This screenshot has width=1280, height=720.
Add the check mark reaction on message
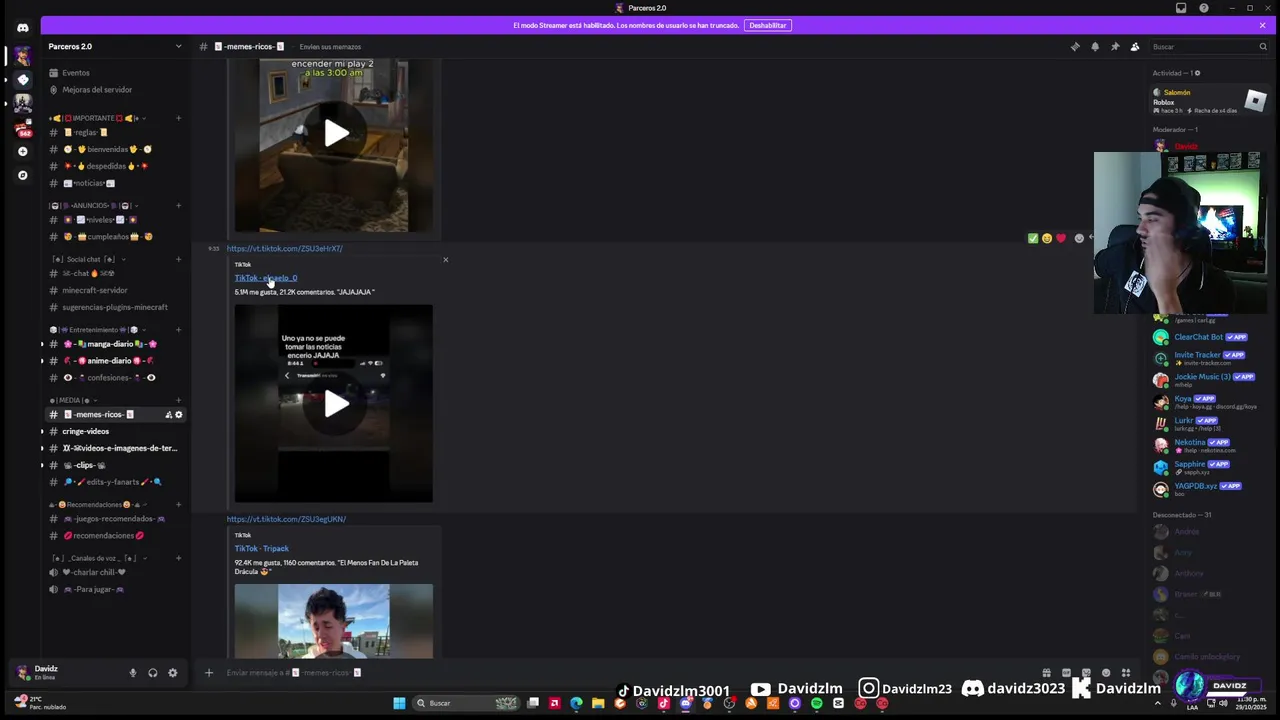pos(1033,238)
